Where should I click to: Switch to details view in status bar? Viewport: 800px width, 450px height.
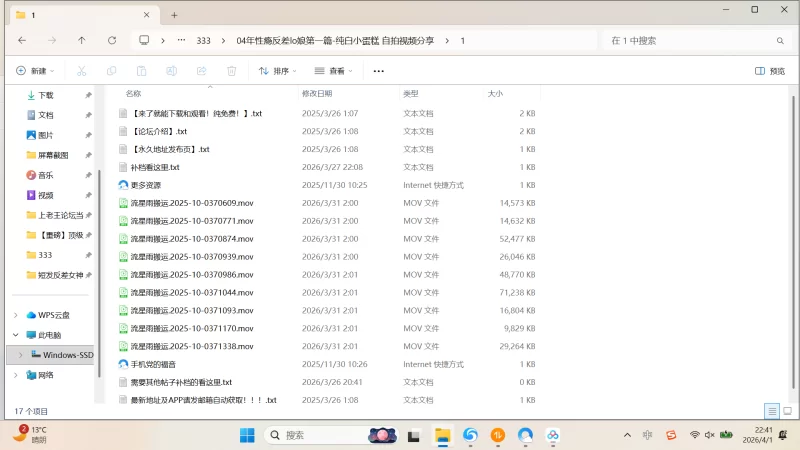coord(771,411)
